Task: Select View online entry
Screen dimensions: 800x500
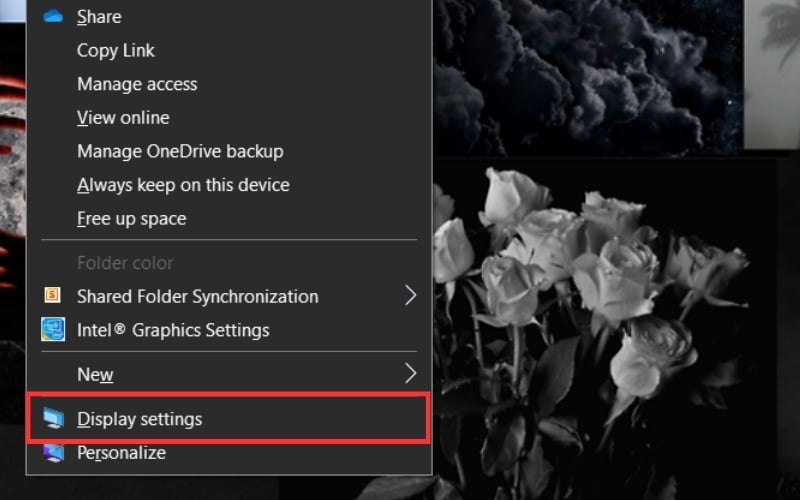Action: point(229,118)
